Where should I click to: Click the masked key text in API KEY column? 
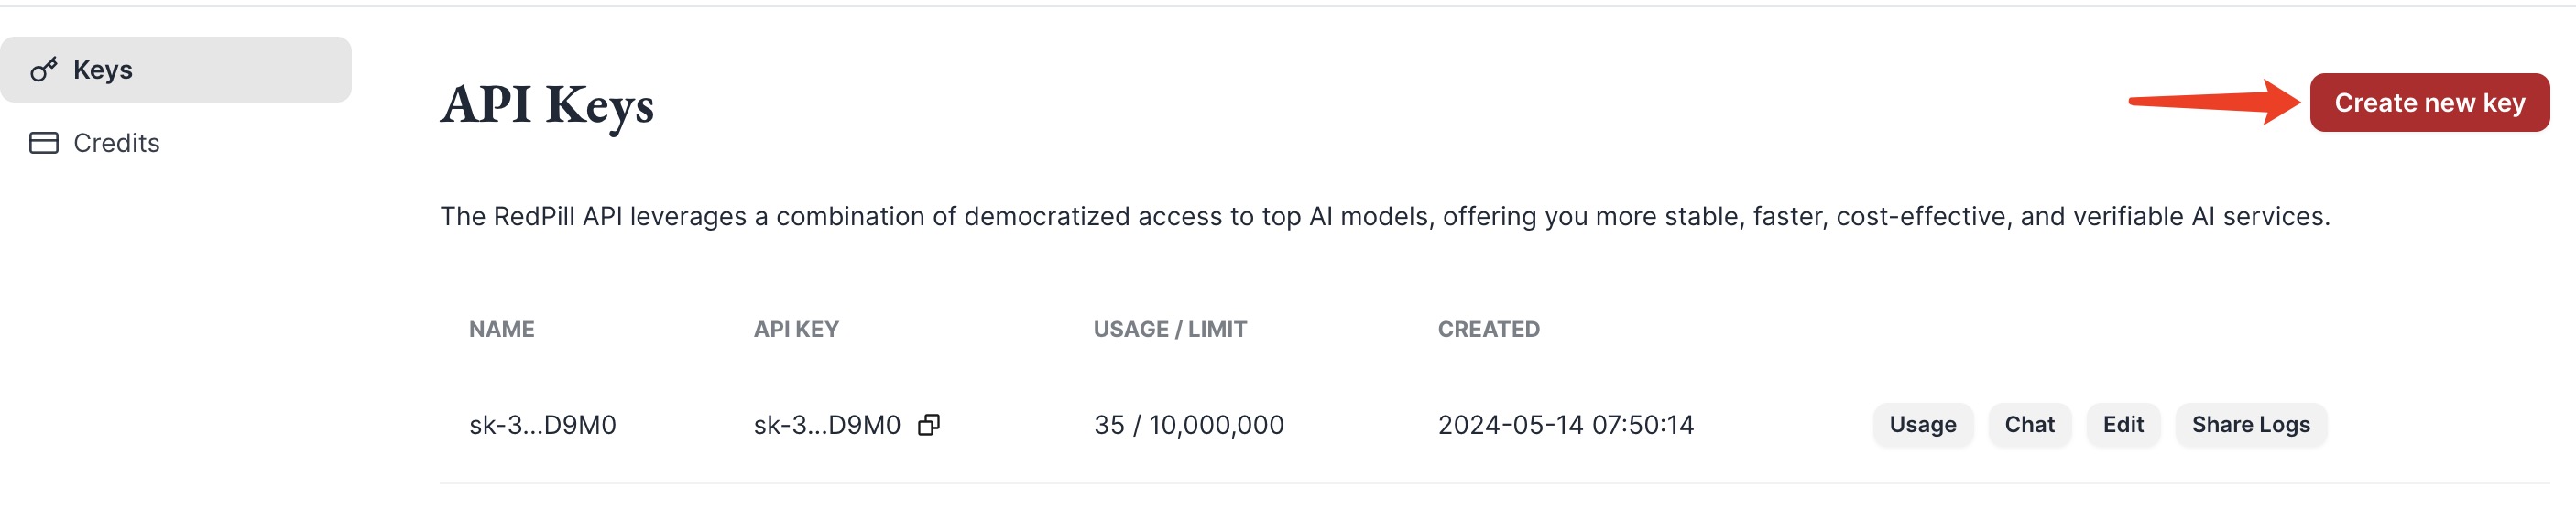[827, 425]
